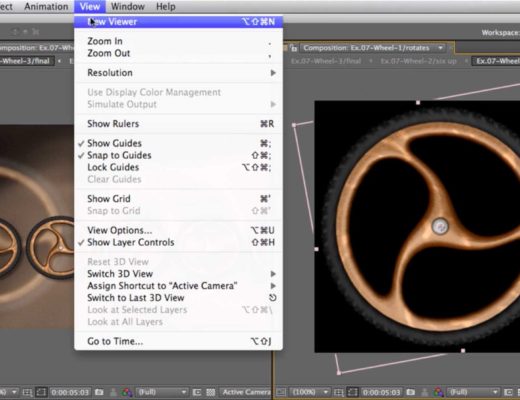Close the open View menu
This screenshot has width=520, height=400.
click(90, 7)
